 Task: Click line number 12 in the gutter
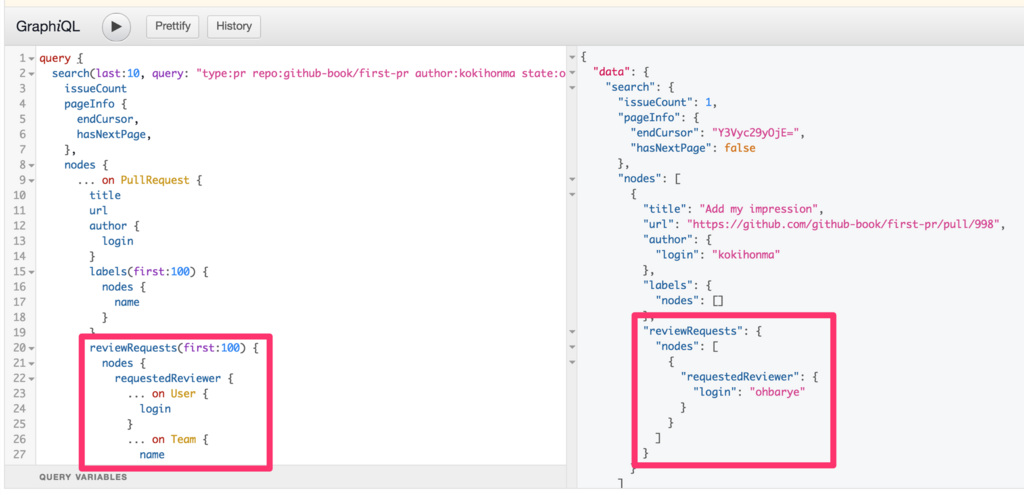(x=18, y=225)
